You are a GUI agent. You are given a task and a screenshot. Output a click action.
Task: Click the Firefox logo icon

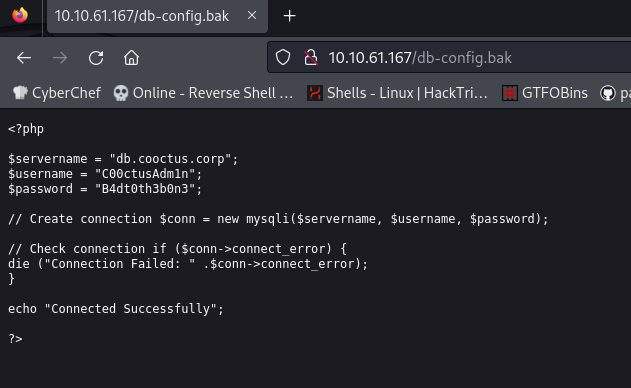click(20, 16)
